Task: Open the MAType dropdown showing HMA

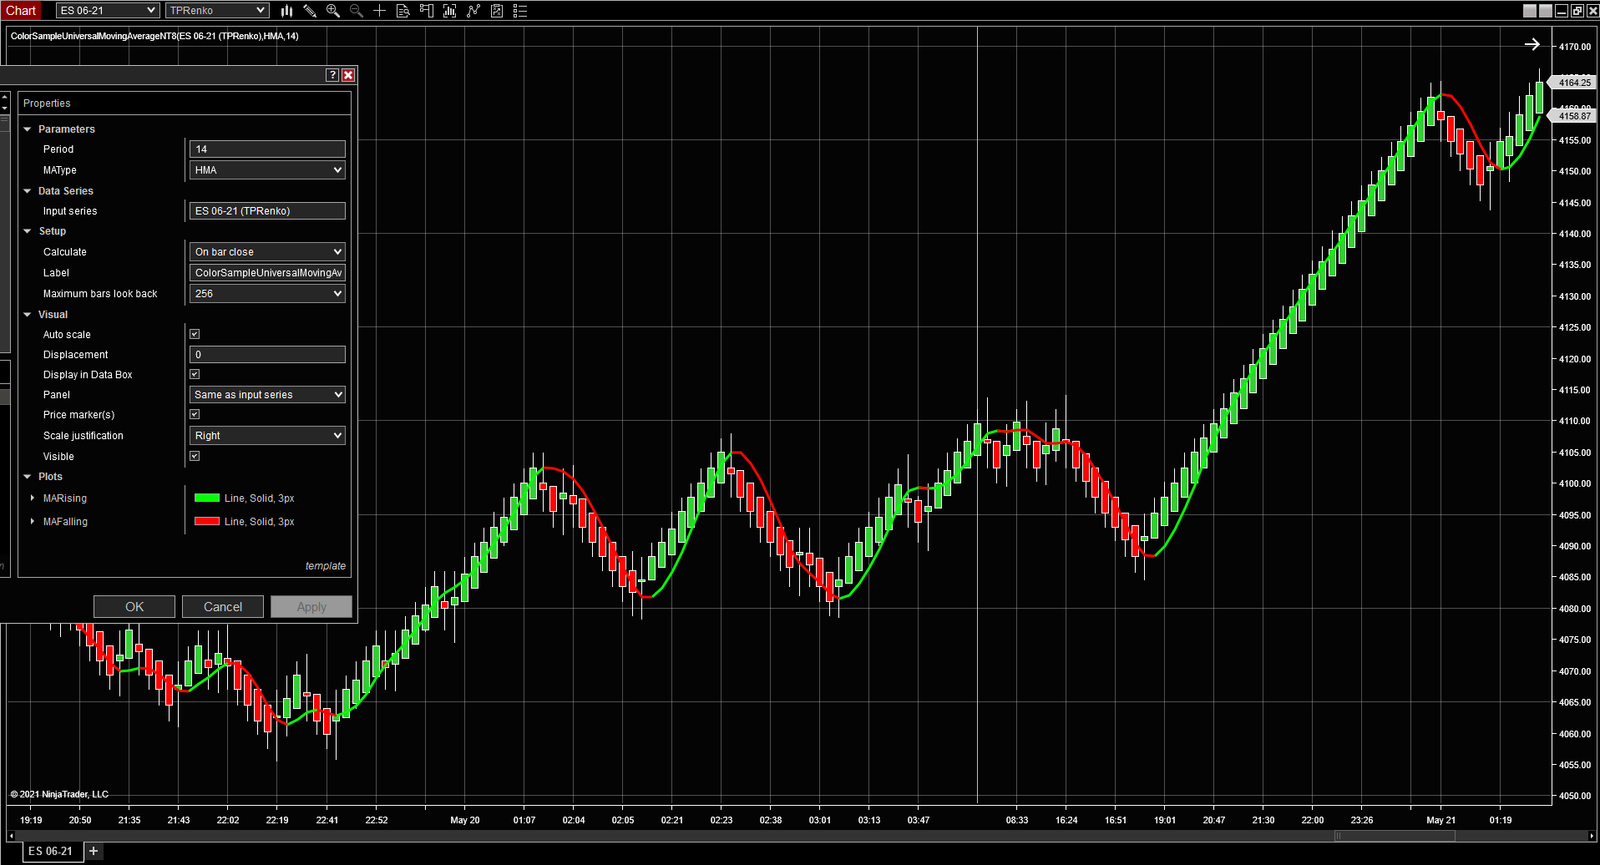Action: pos(267,170)
